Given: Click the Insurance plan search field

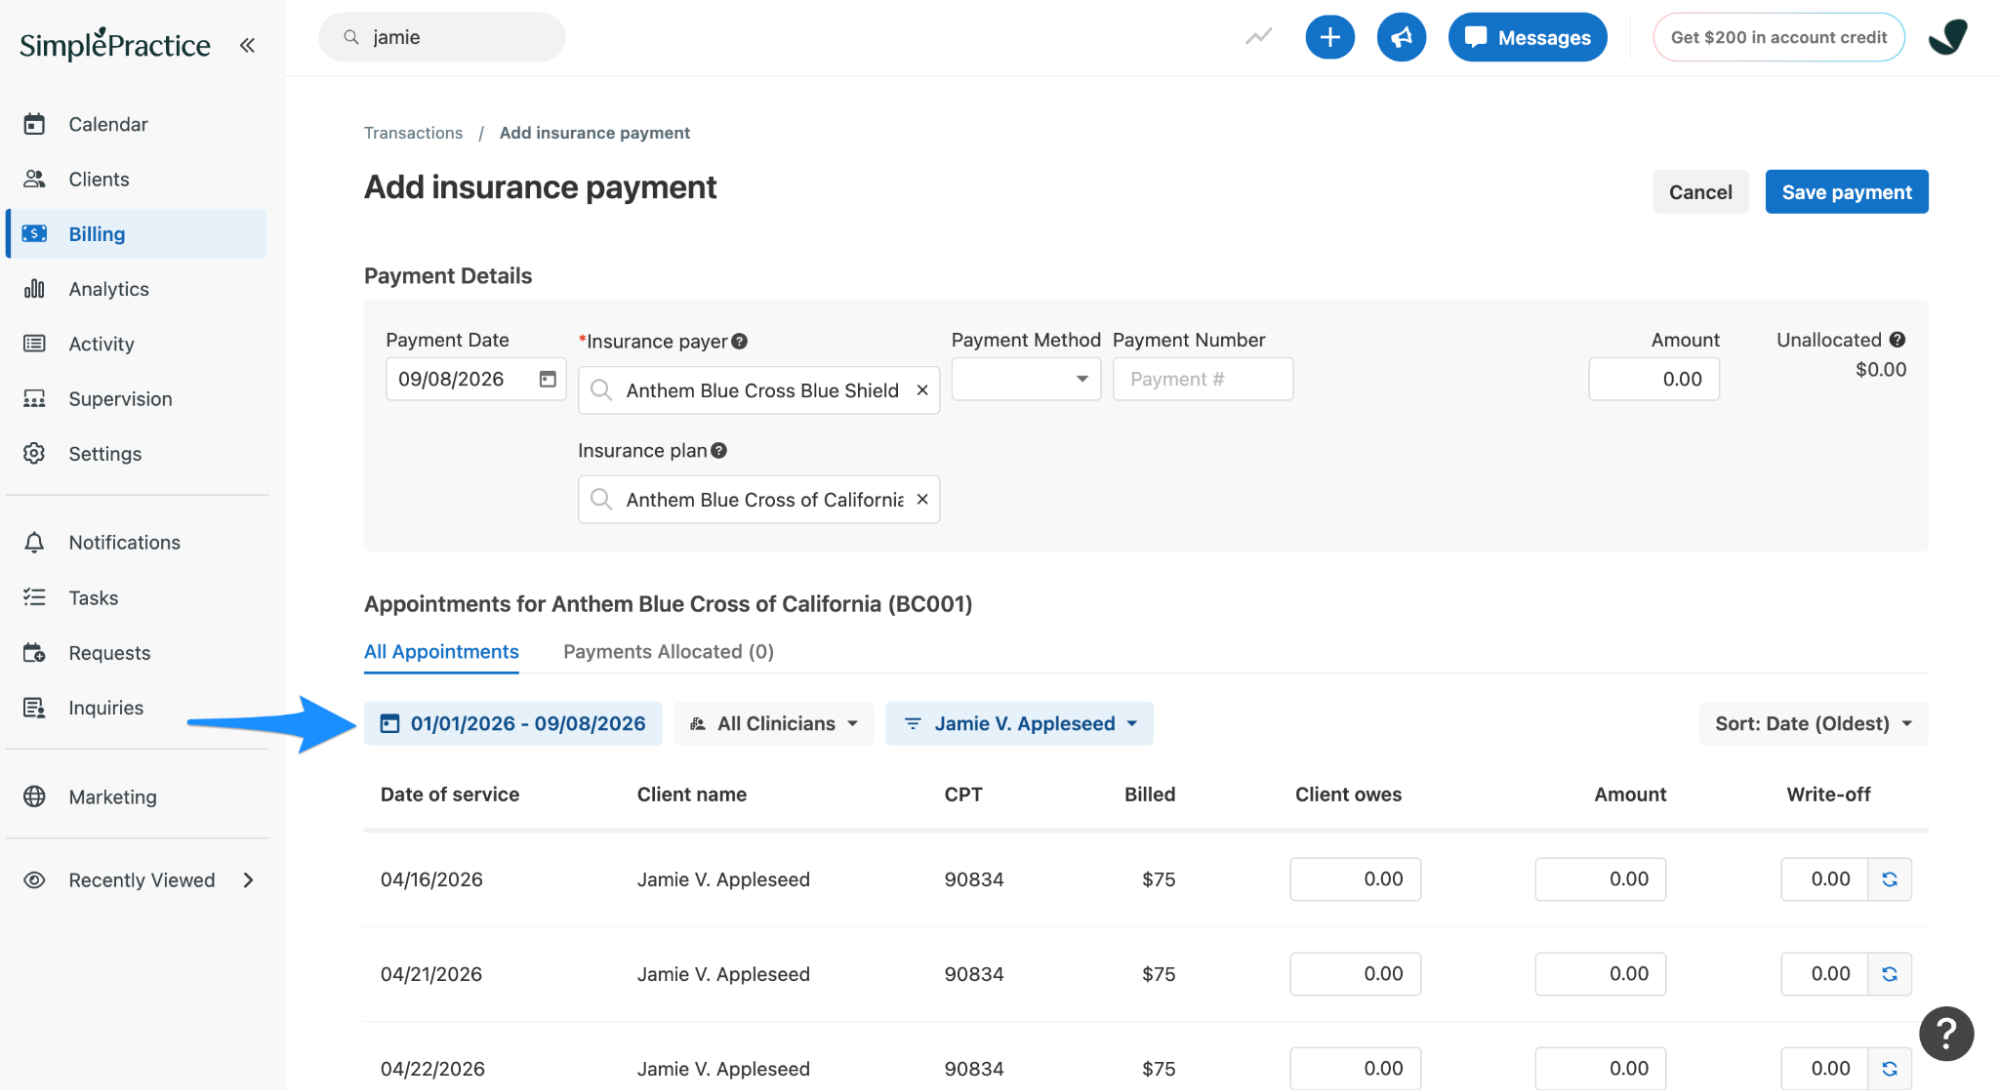Looking at the screenshot, I should pyautogui.click(x=759, y=499).
